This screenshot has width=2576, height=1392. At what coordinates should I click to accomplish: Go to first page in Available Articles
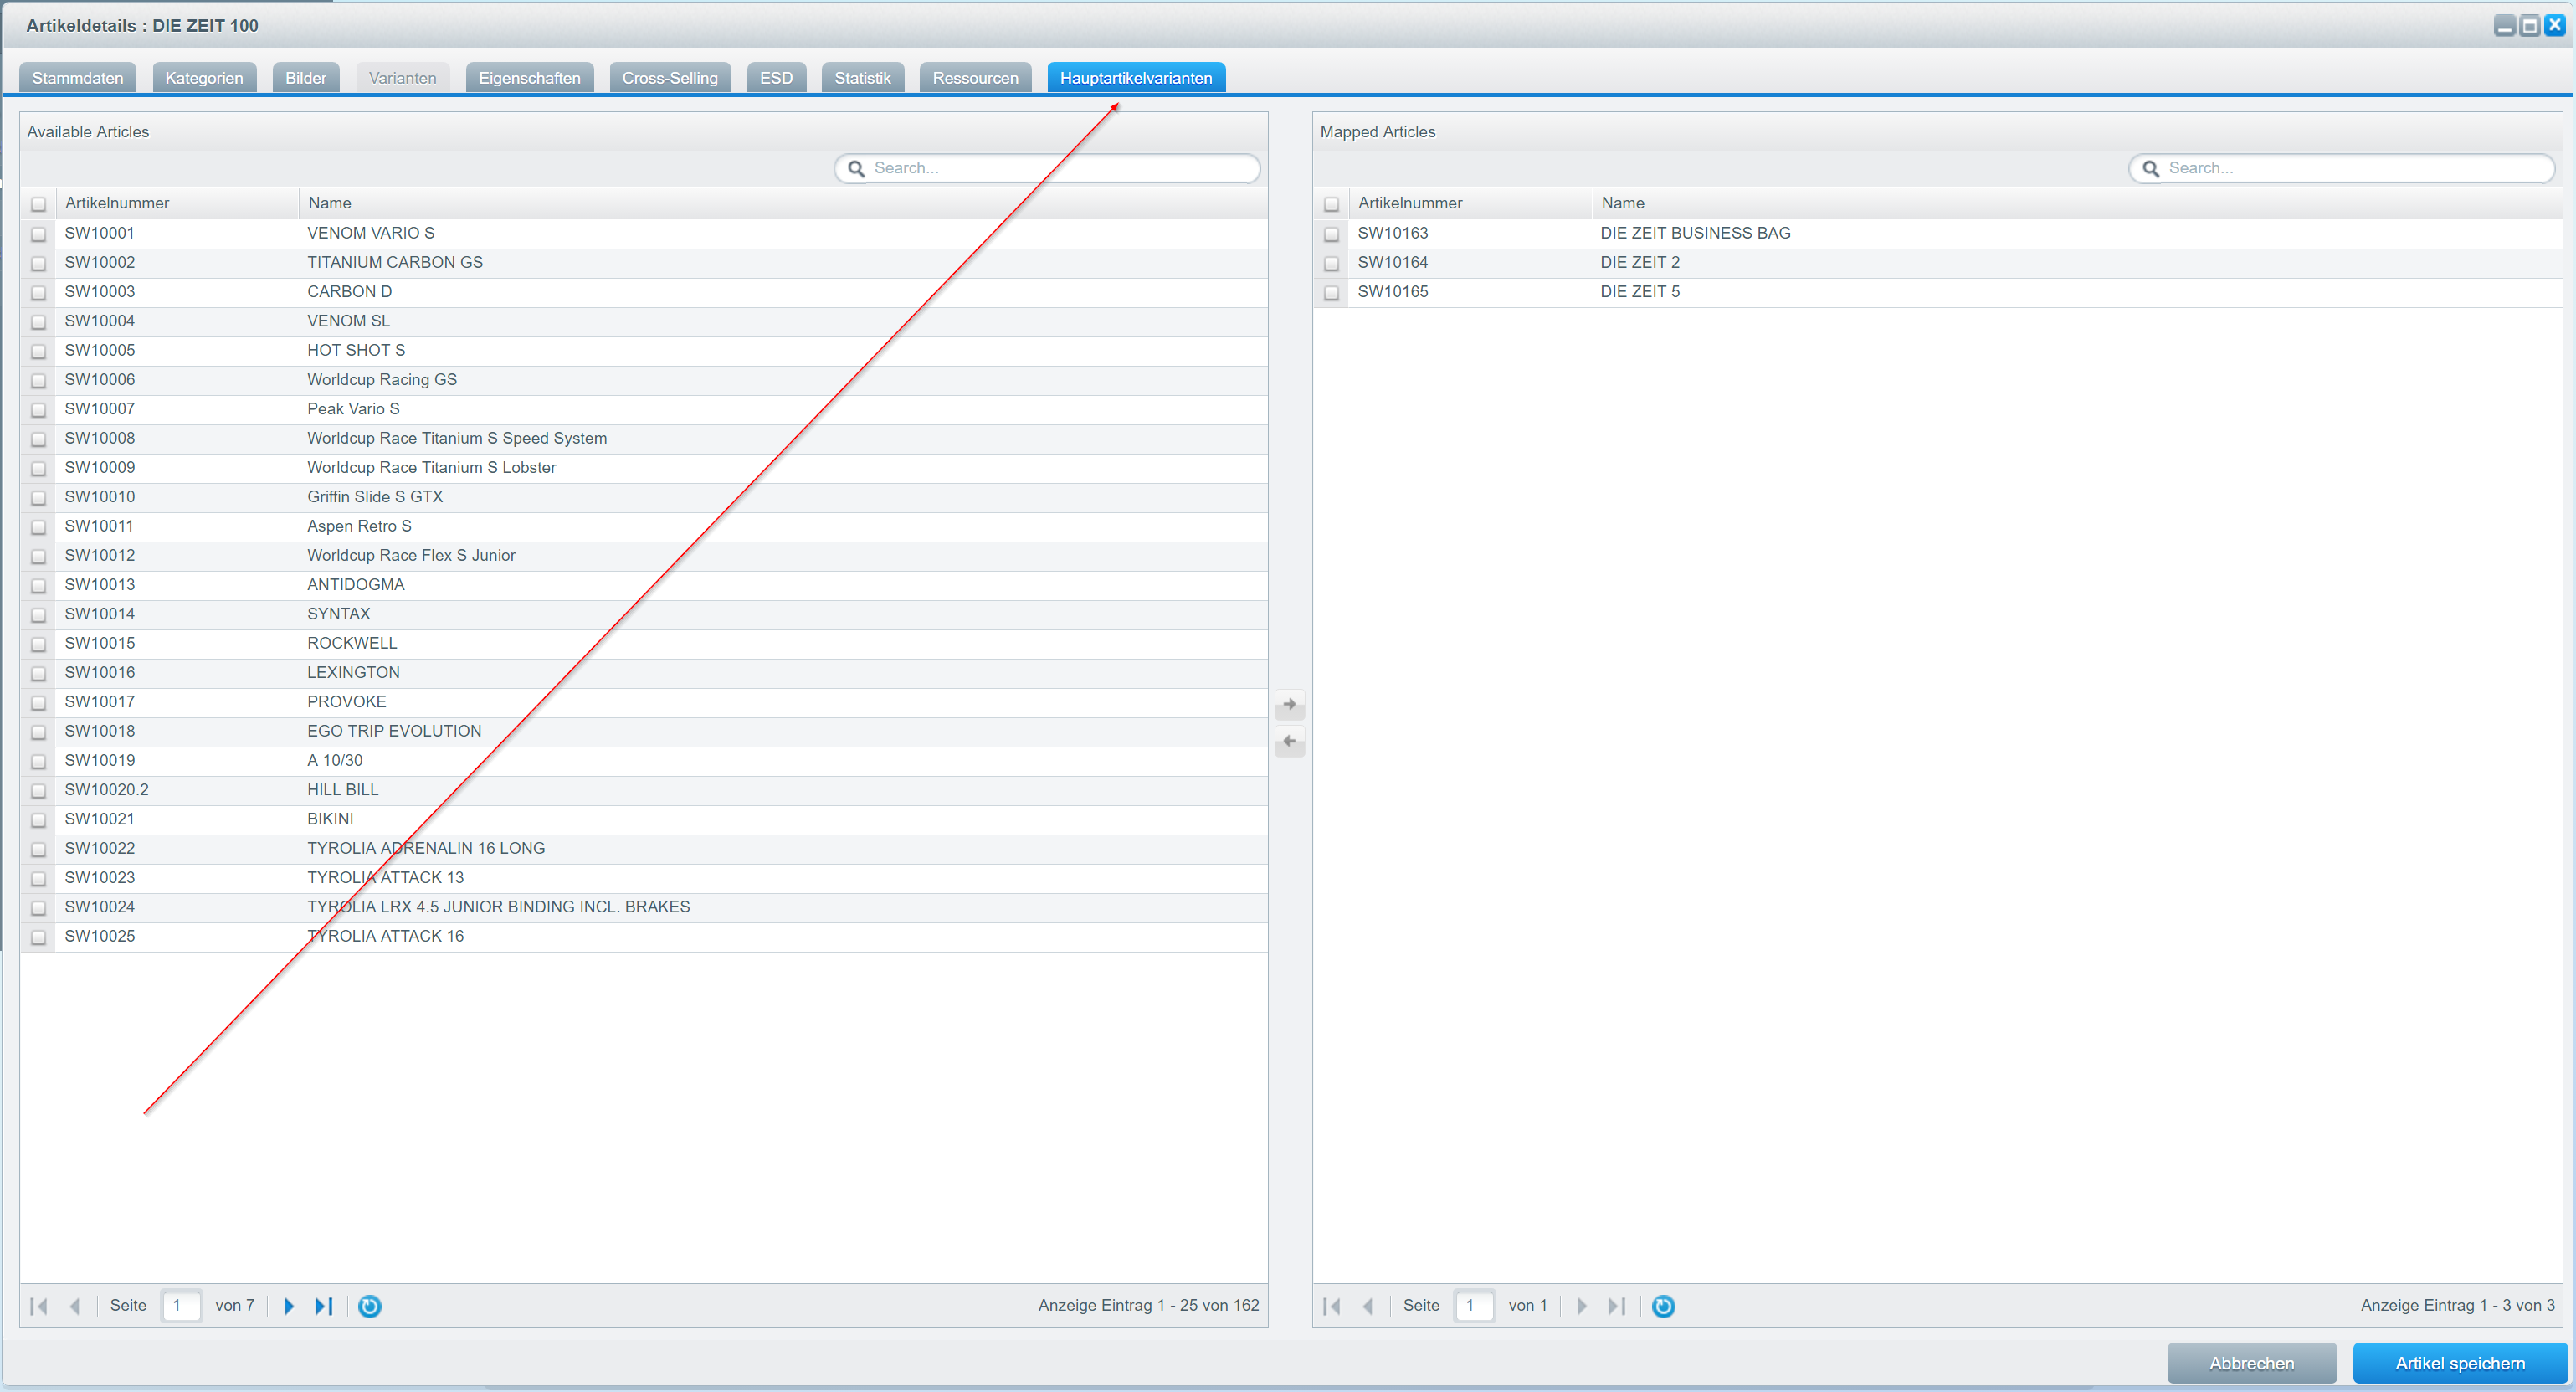[39, 1306]
